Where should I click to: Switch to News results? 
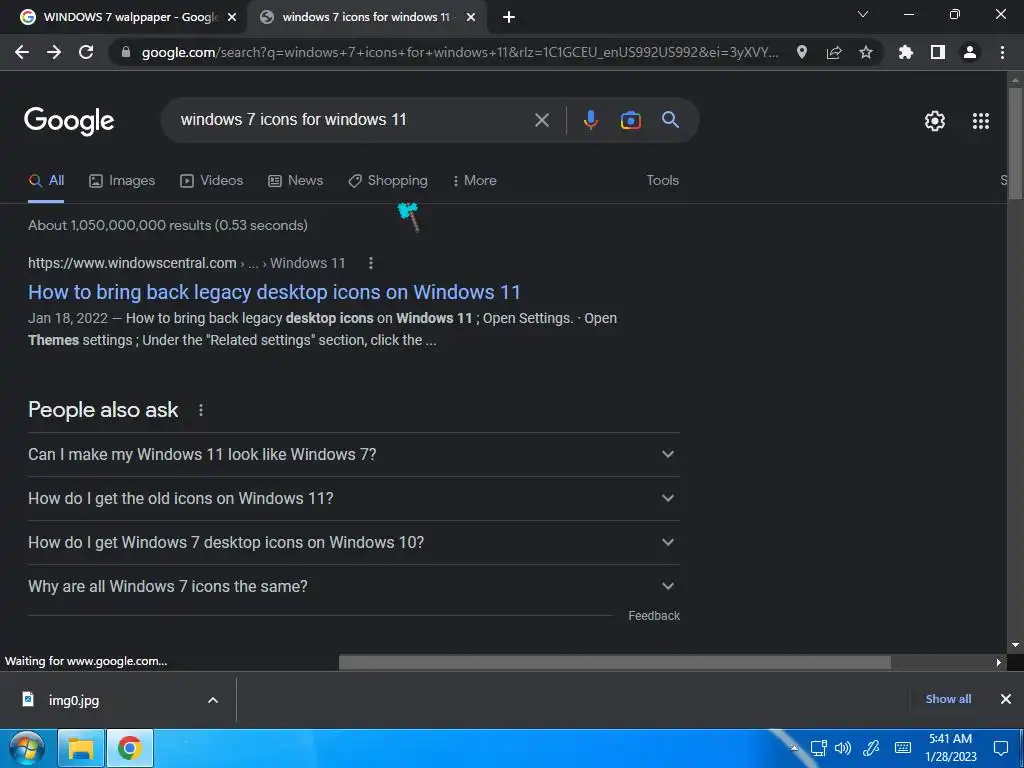coord(296,181)
